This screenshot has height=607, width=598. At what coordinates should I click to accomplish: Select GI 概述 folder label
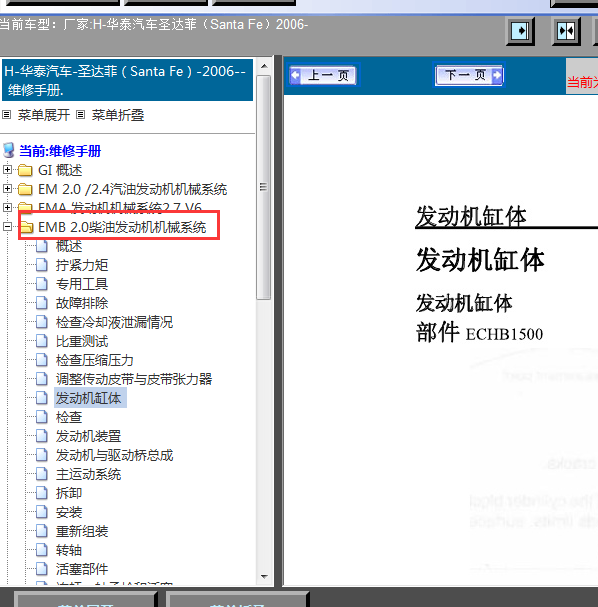tap(60, 170)
